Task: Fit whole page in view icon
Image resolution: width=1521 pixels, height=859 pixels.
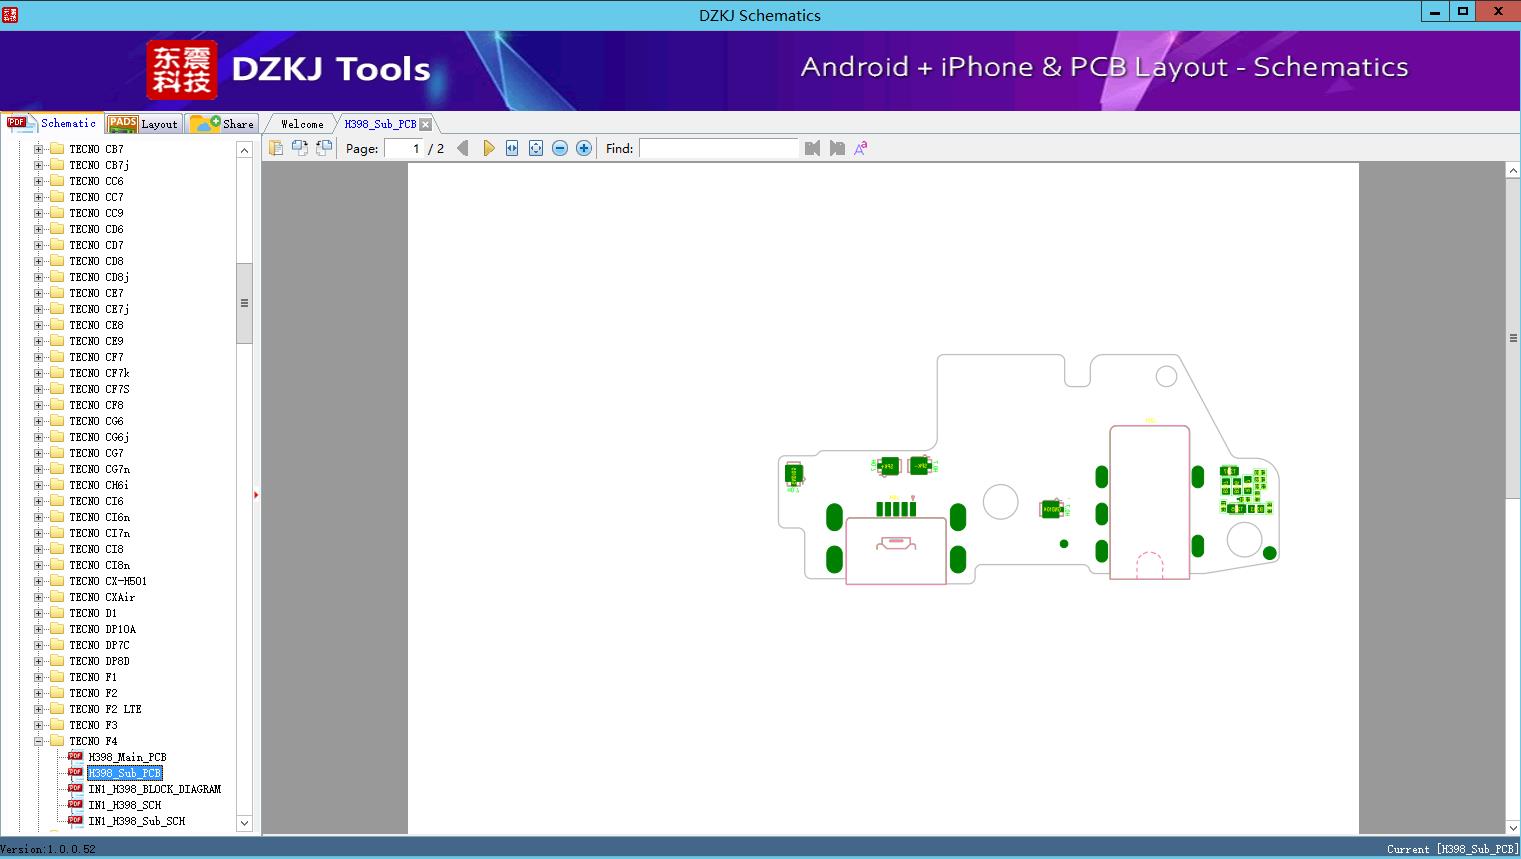Action: point(536,148)
